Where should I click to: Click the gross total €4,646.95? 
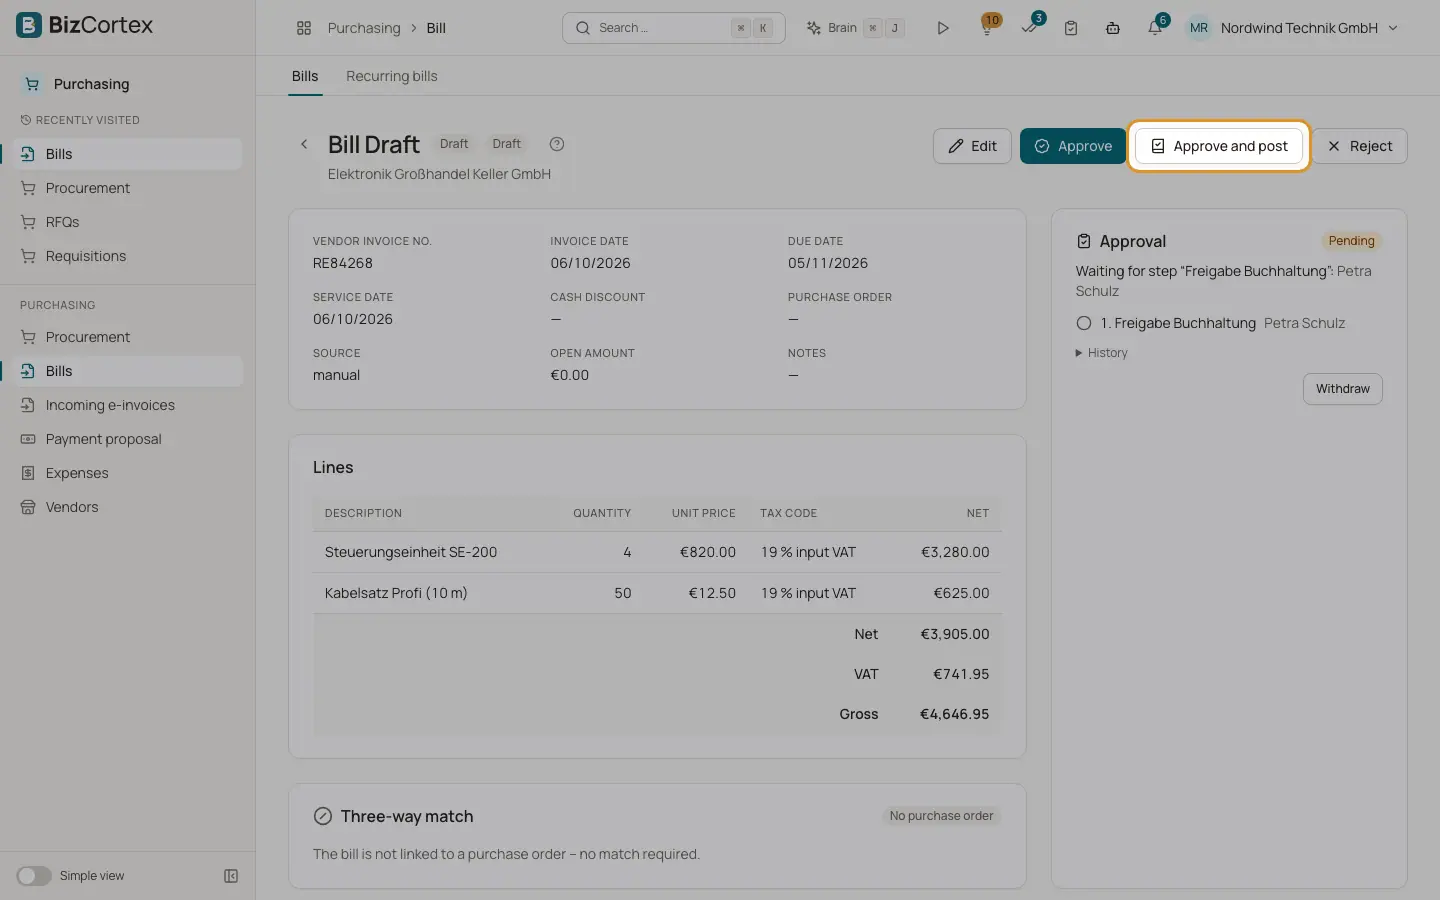(955, 714)
